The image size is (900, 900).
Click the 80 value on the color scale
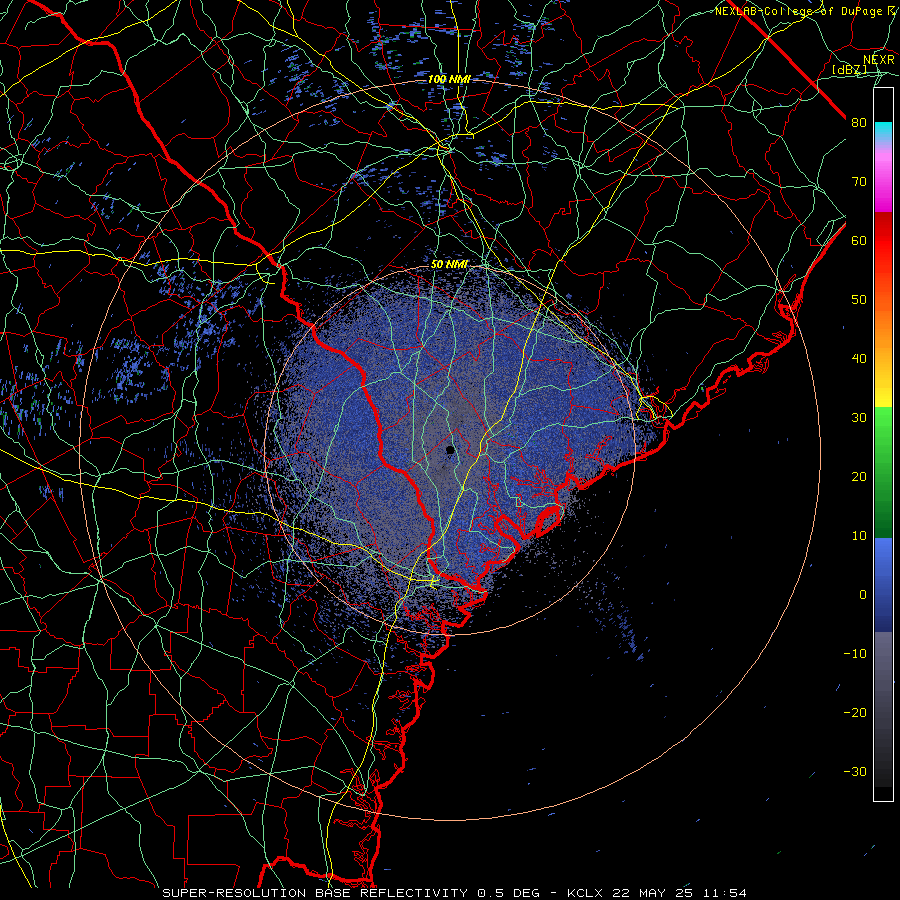tap(859, 122)
